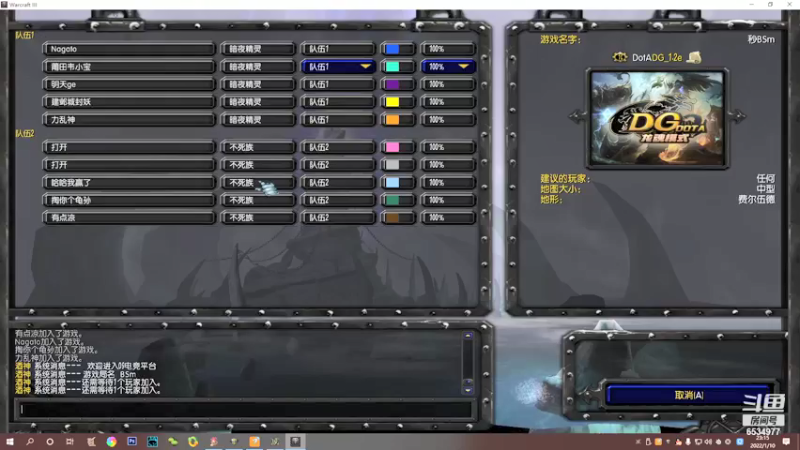Click the 取消(A) cancel button
Image resolution: width=800 pixels, height=450 pixels.
tap(689, 395)
